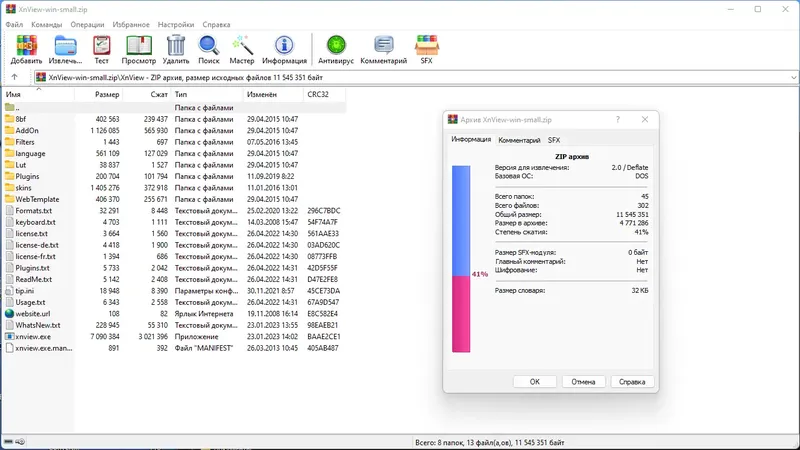800x450 pixels.
Task: Click the 41% compression ratio bar
Action: pos(461,259)
